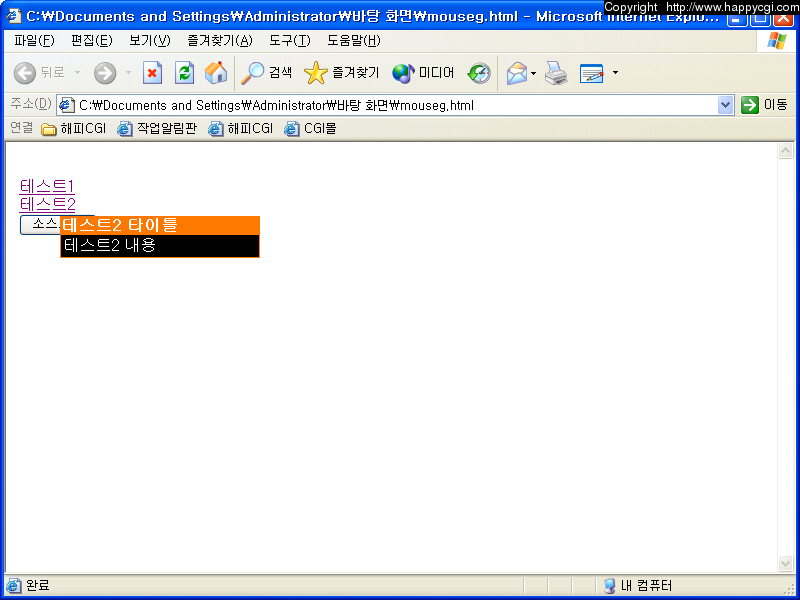Click the Windows flag throbber logo
This screenshot has height=600, width=800.
[776, 41]
